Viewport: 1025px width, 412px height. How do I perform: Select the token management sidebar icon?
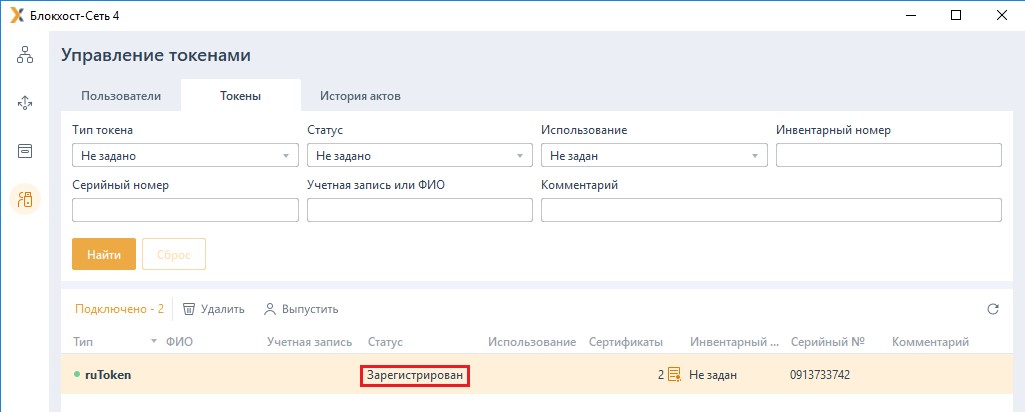coord(25,199)
